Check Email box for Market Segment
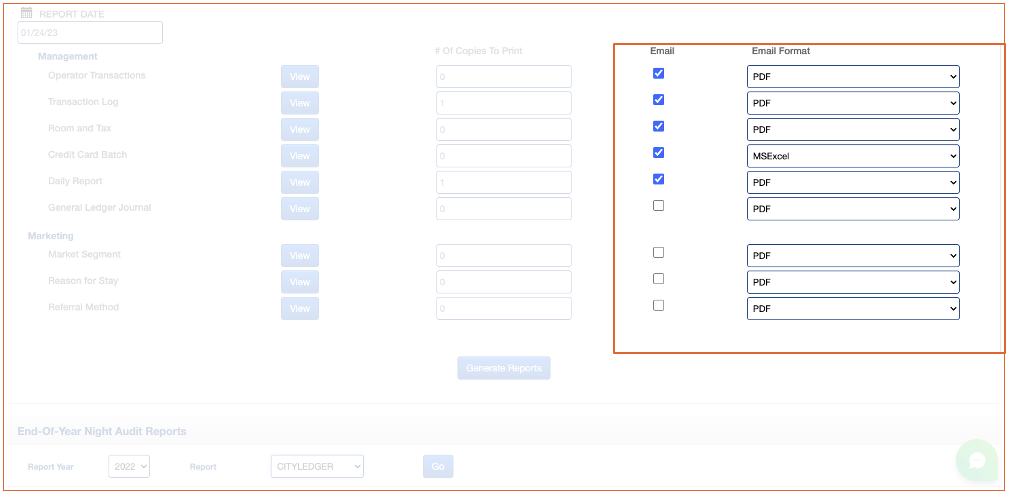This screenshot has height=495, width=1009. coord(658,253)
